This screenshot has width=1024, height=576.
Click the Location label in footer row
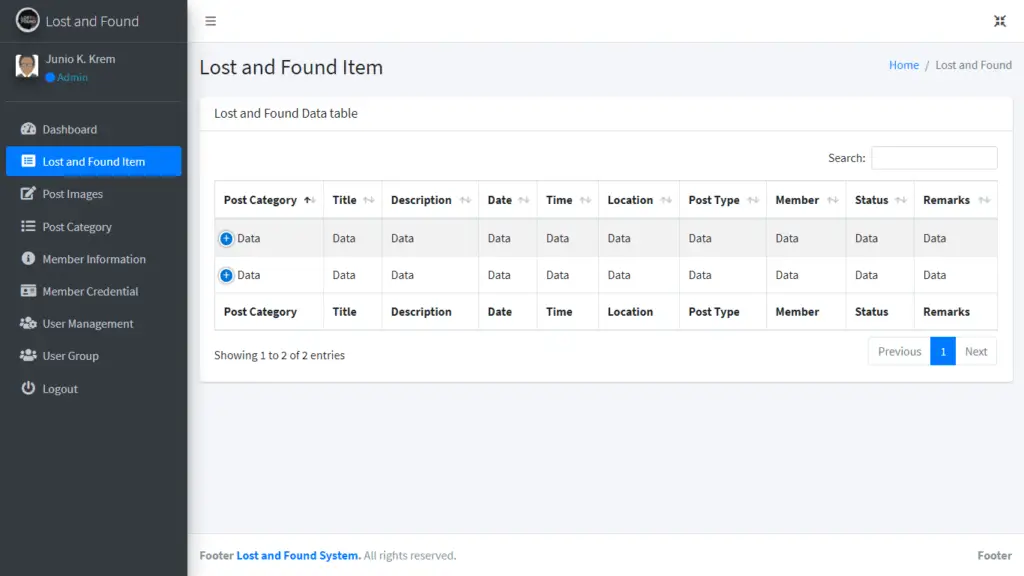click(630, 312)
